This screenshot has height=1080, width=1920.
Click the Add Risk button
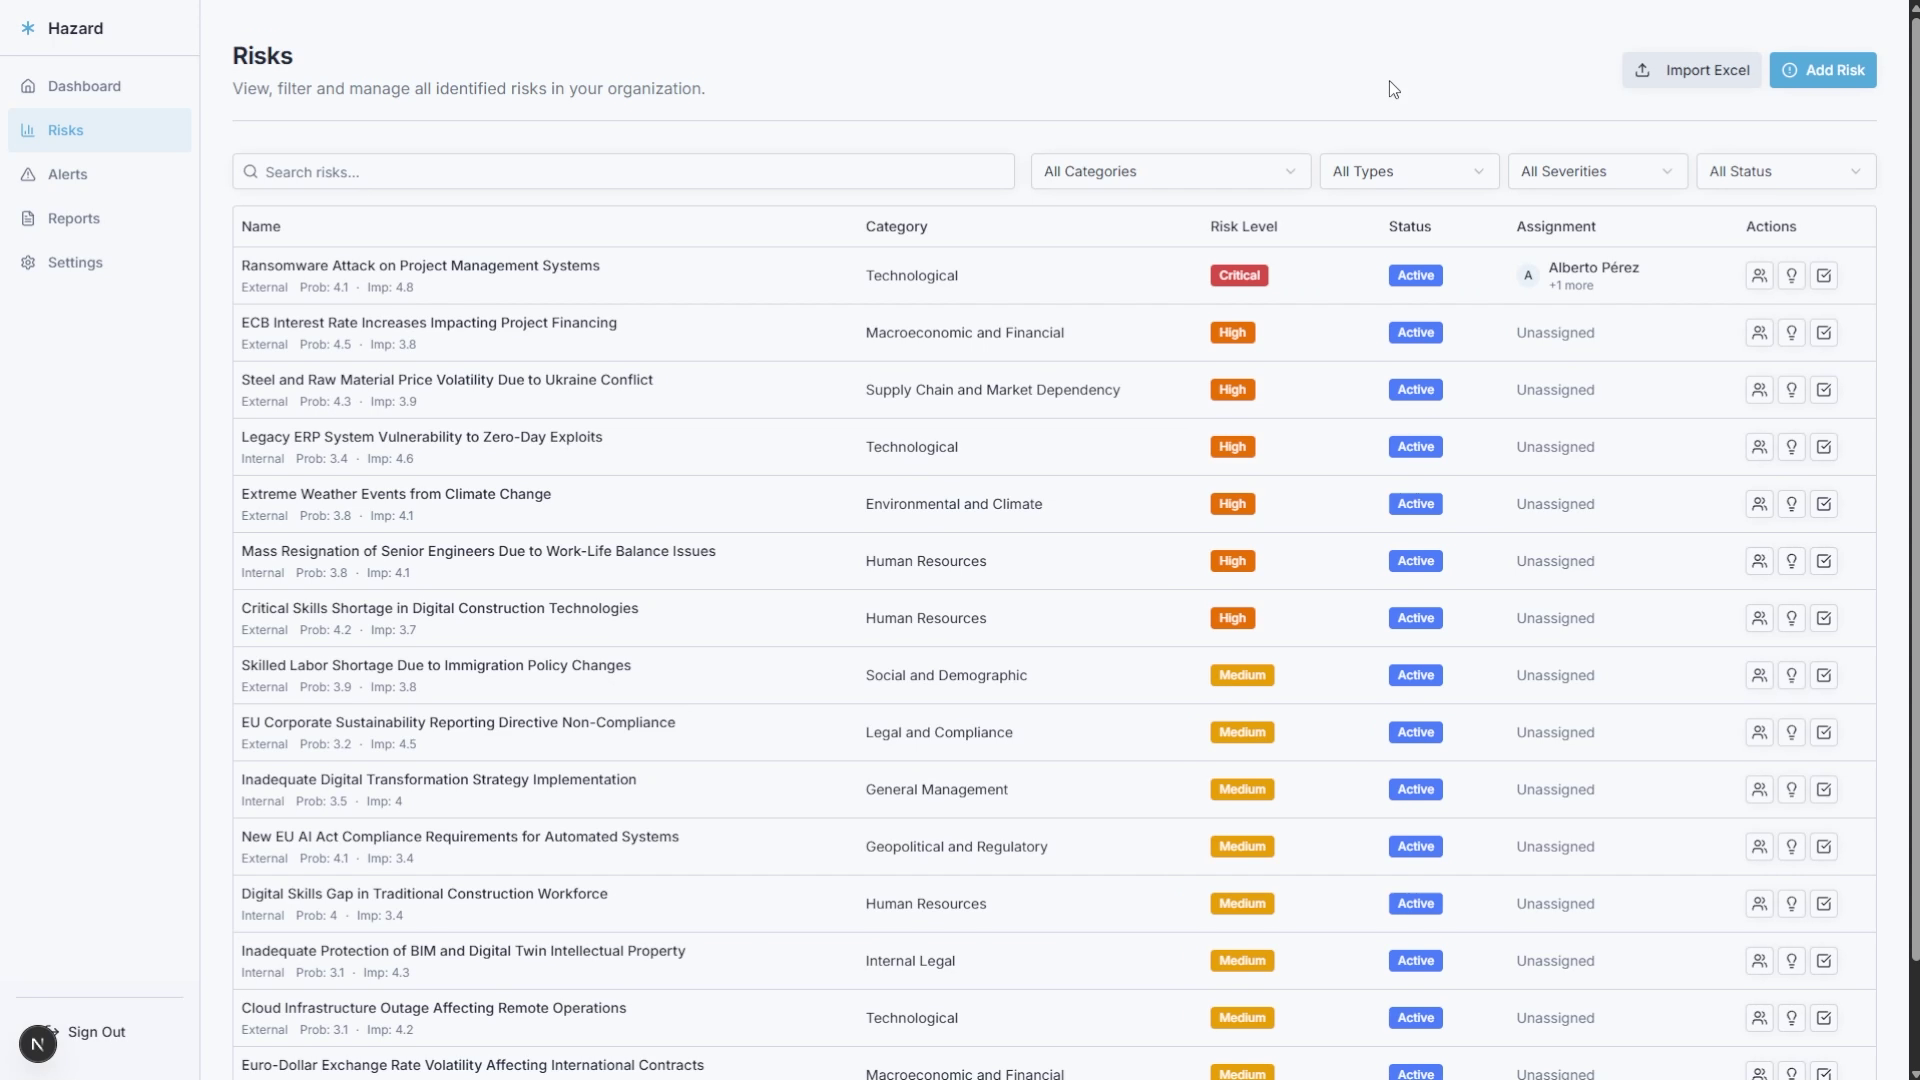coord(1822,70)
